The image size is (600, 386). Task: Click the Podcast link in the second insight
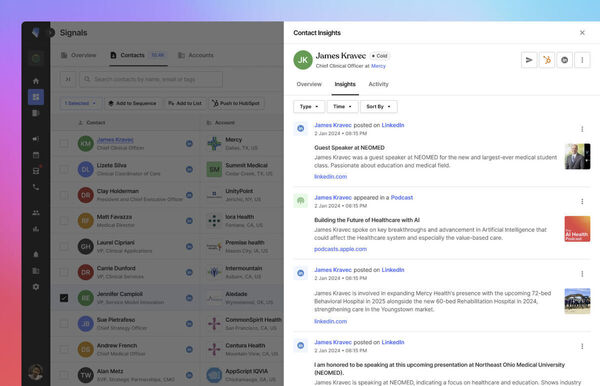pyautogui.click(x=401, y=198)
